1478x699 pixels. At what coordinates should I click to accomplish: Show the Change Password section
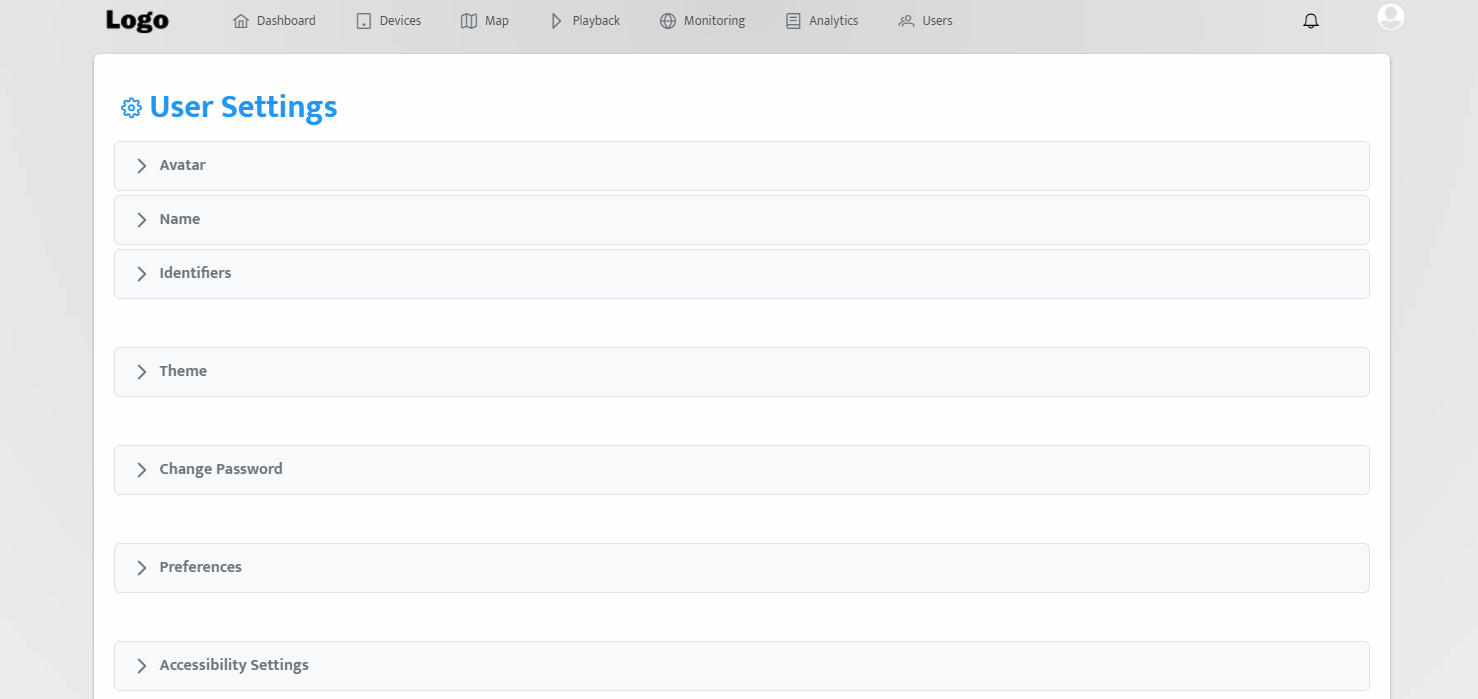[221, 470]
